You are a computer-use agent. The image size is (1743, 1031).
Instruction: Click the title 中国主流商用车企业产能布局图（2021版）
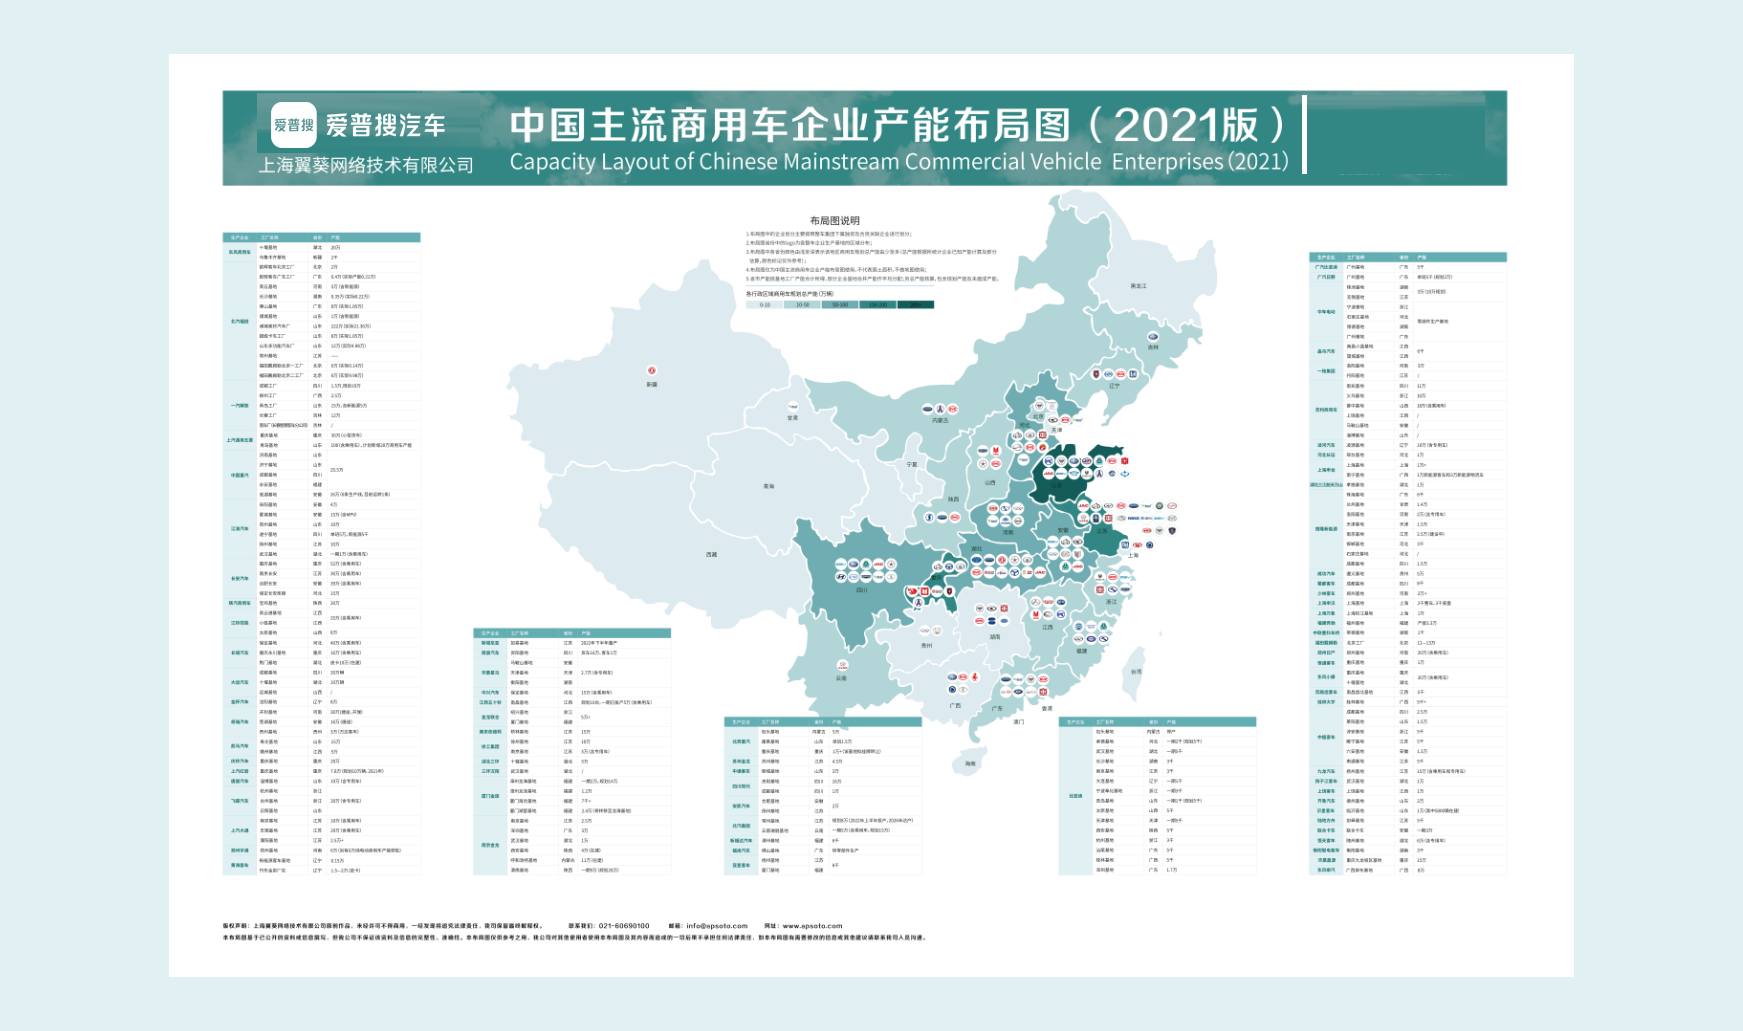pos(898,125)
